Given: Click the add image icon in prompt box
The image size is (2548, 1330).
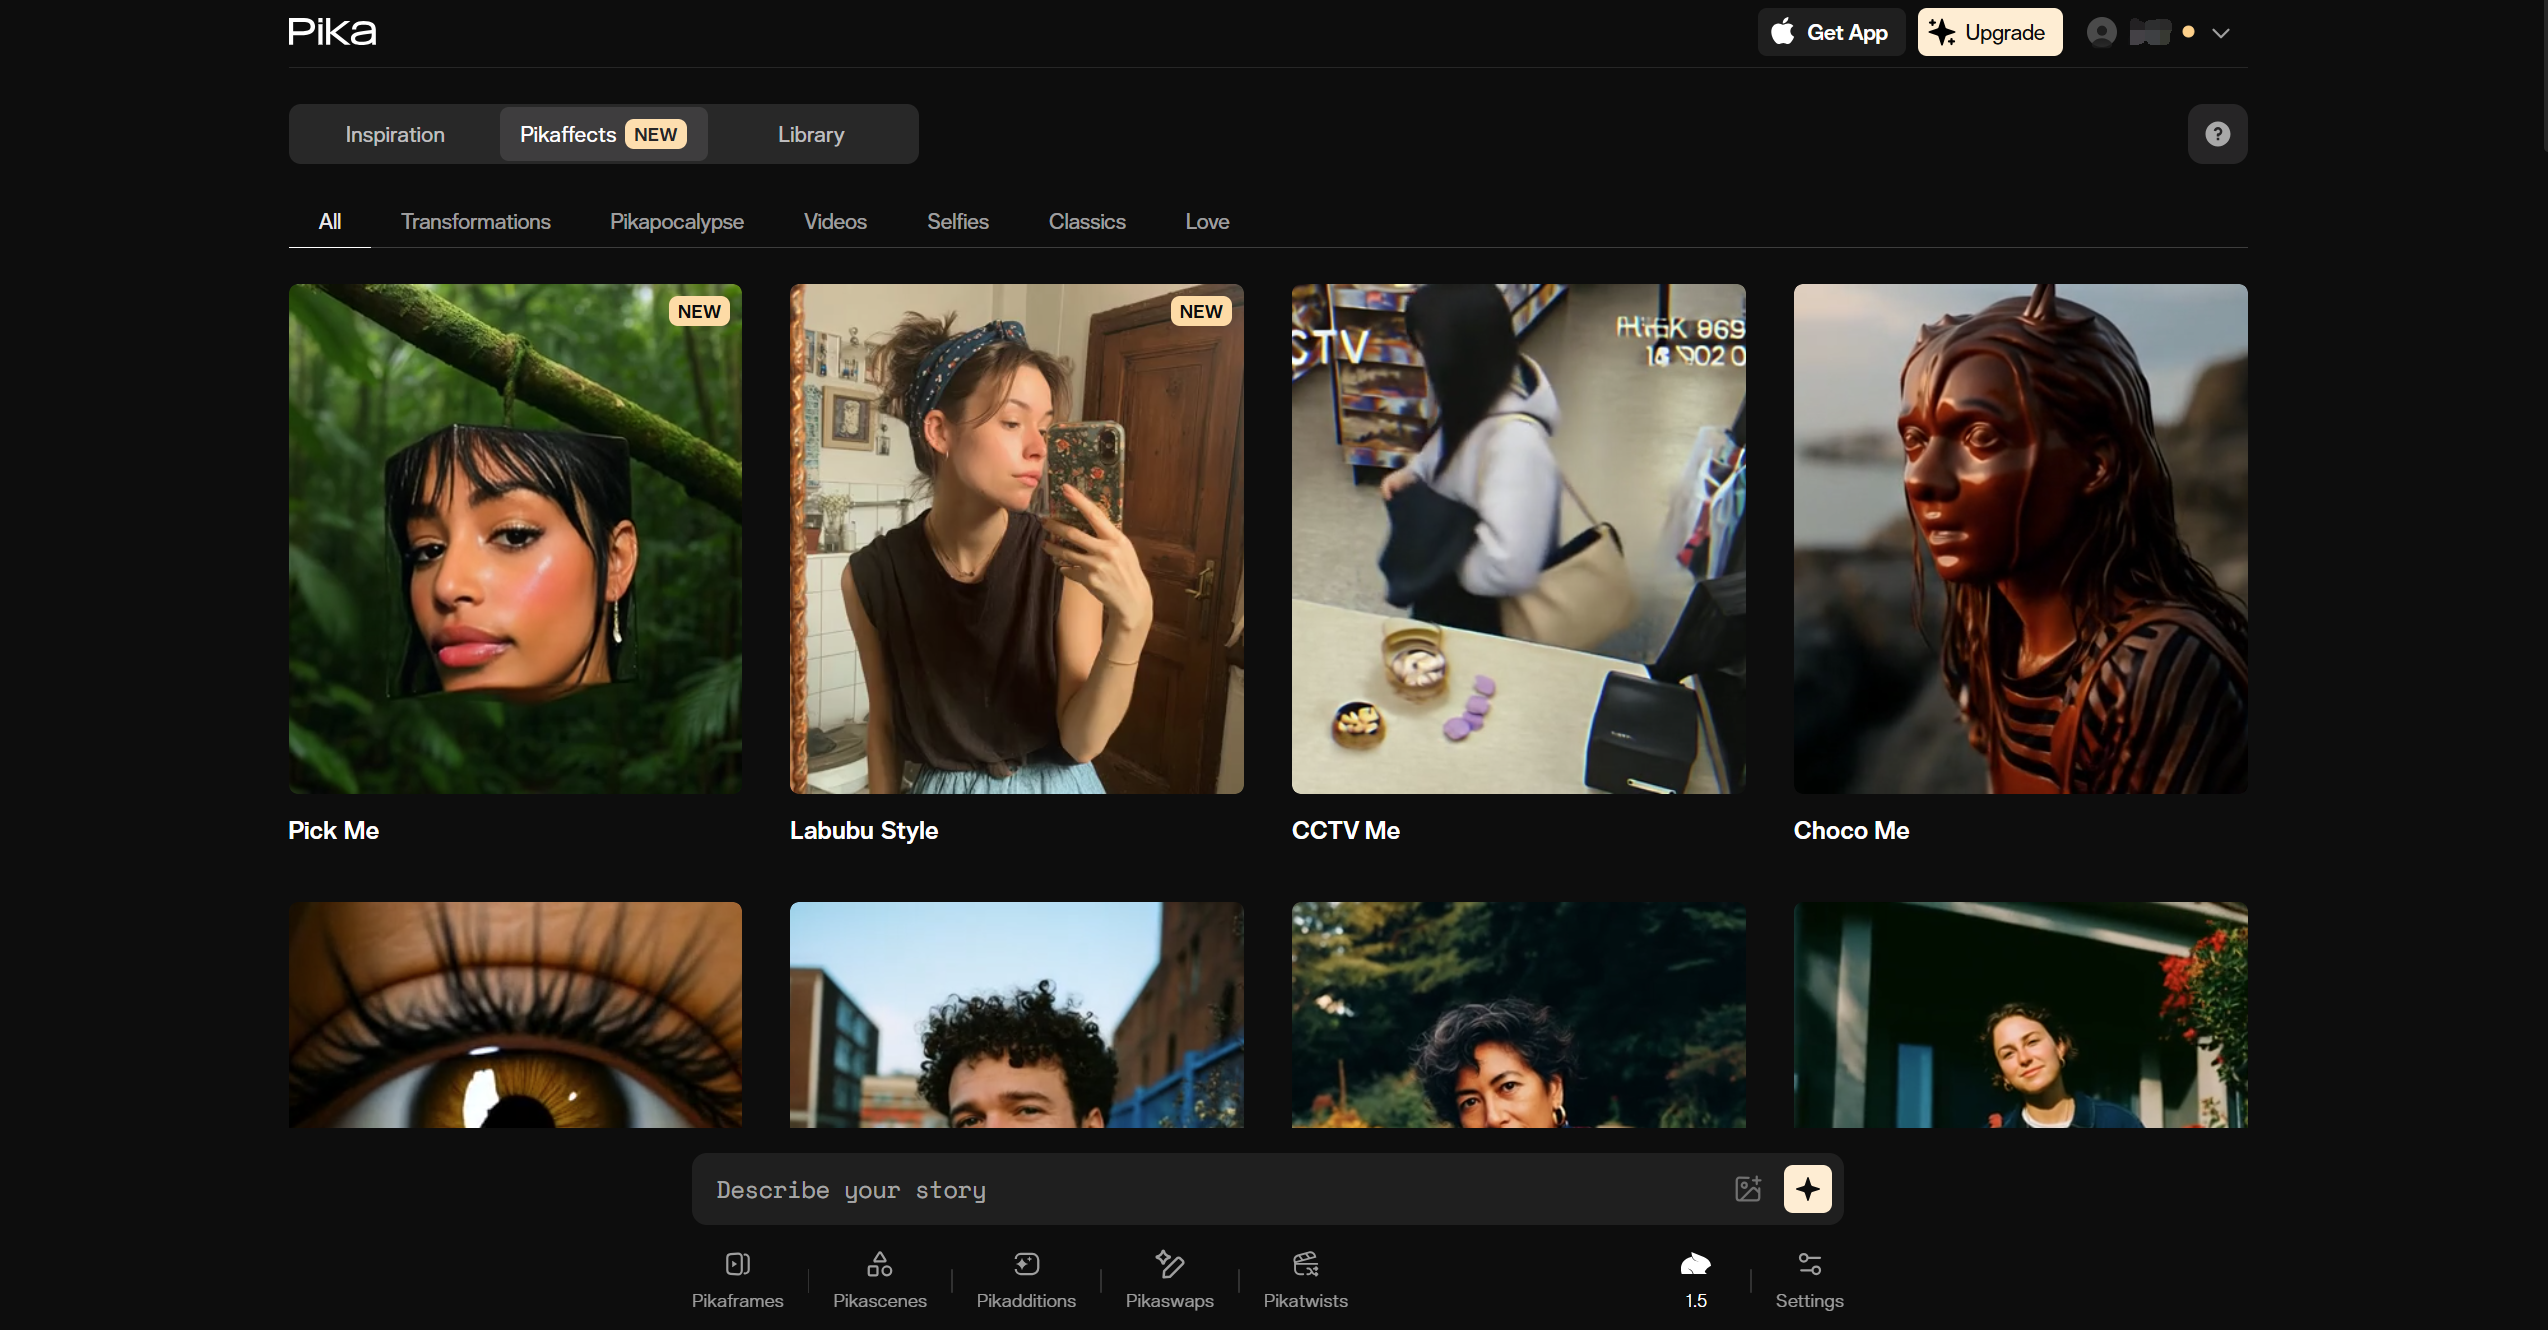Looking at the screenshot, I should click(x=1748, y=1189).
